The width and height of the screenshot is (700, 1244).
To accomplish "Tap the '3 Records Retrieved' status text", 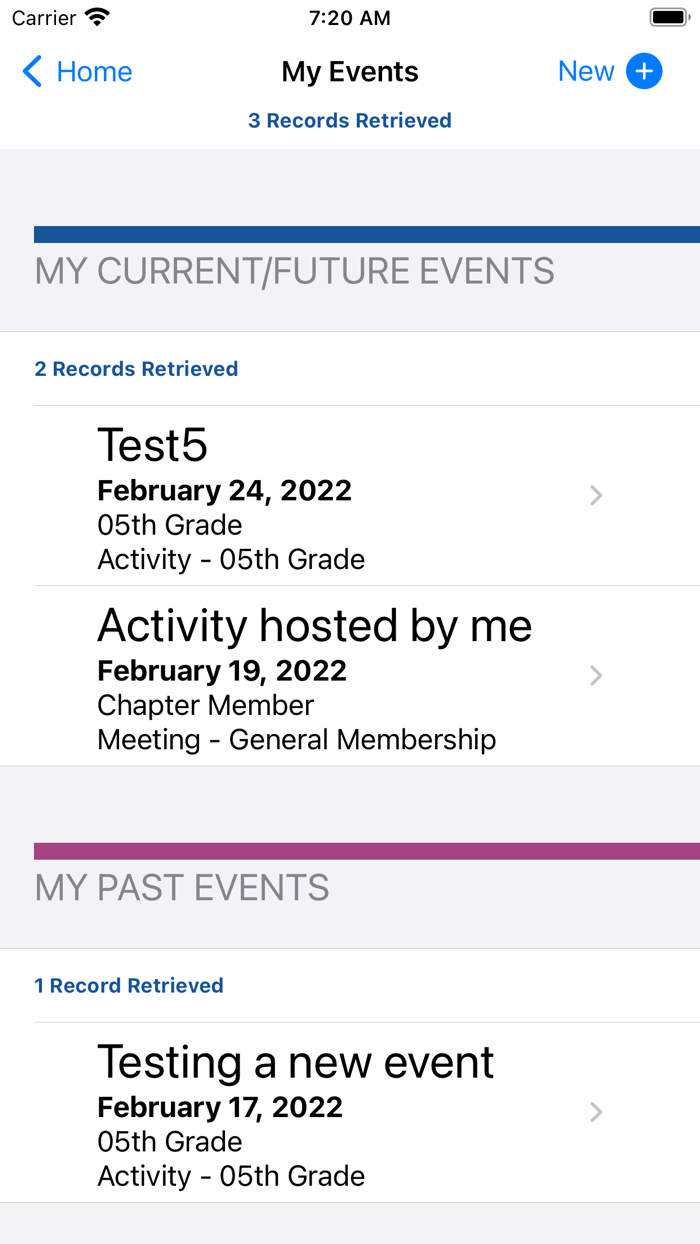I will pos(350,121).
